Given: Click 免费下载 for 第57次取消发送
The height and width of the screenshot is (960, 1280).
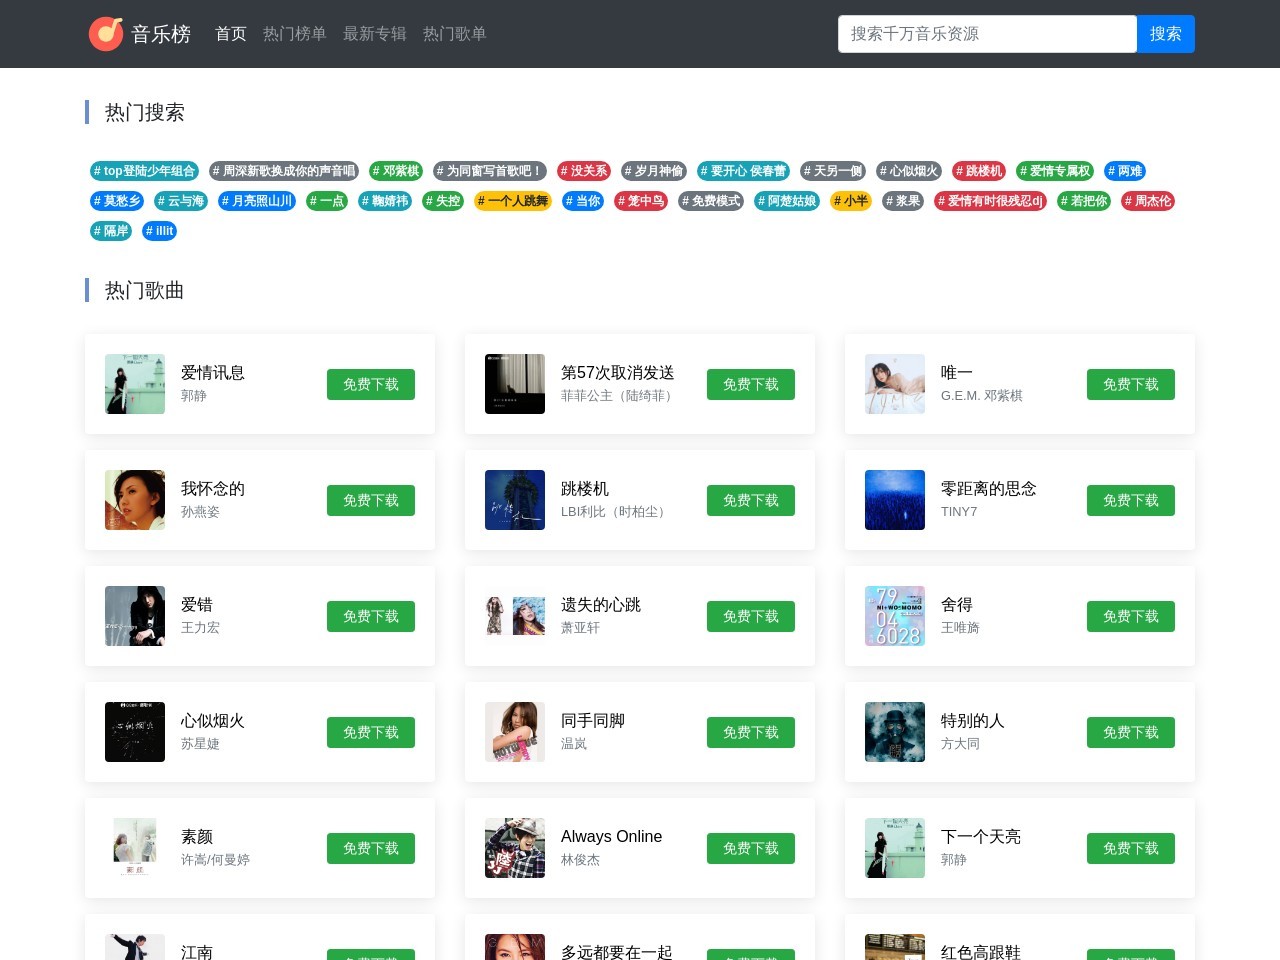Looking at the screenshot, I should coord(751,384).
